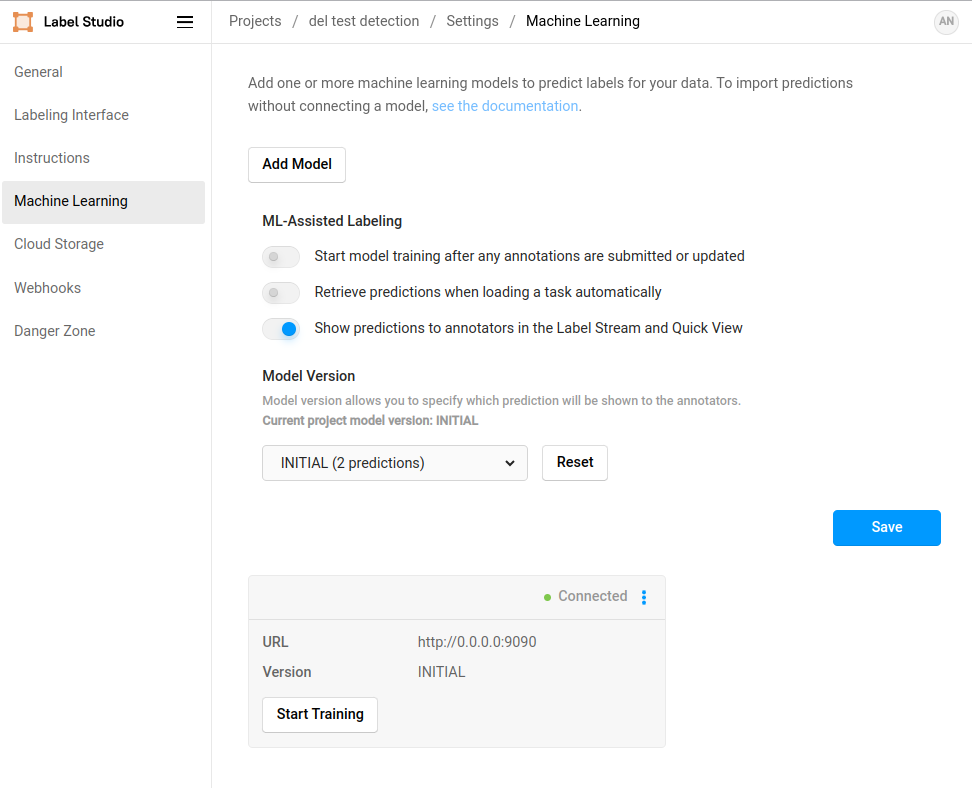Click the green Connected status indicator

coord(548,597)
